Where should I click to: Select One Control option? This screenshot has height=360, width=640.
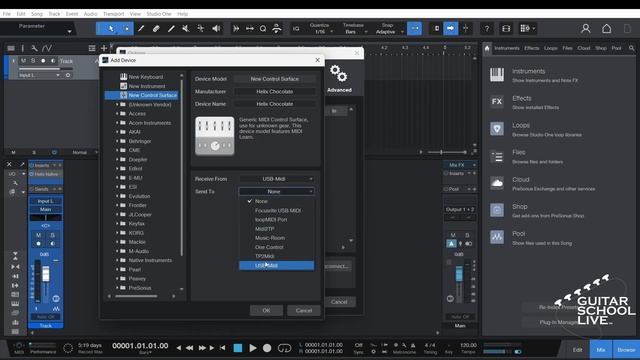tap(276, 247)
